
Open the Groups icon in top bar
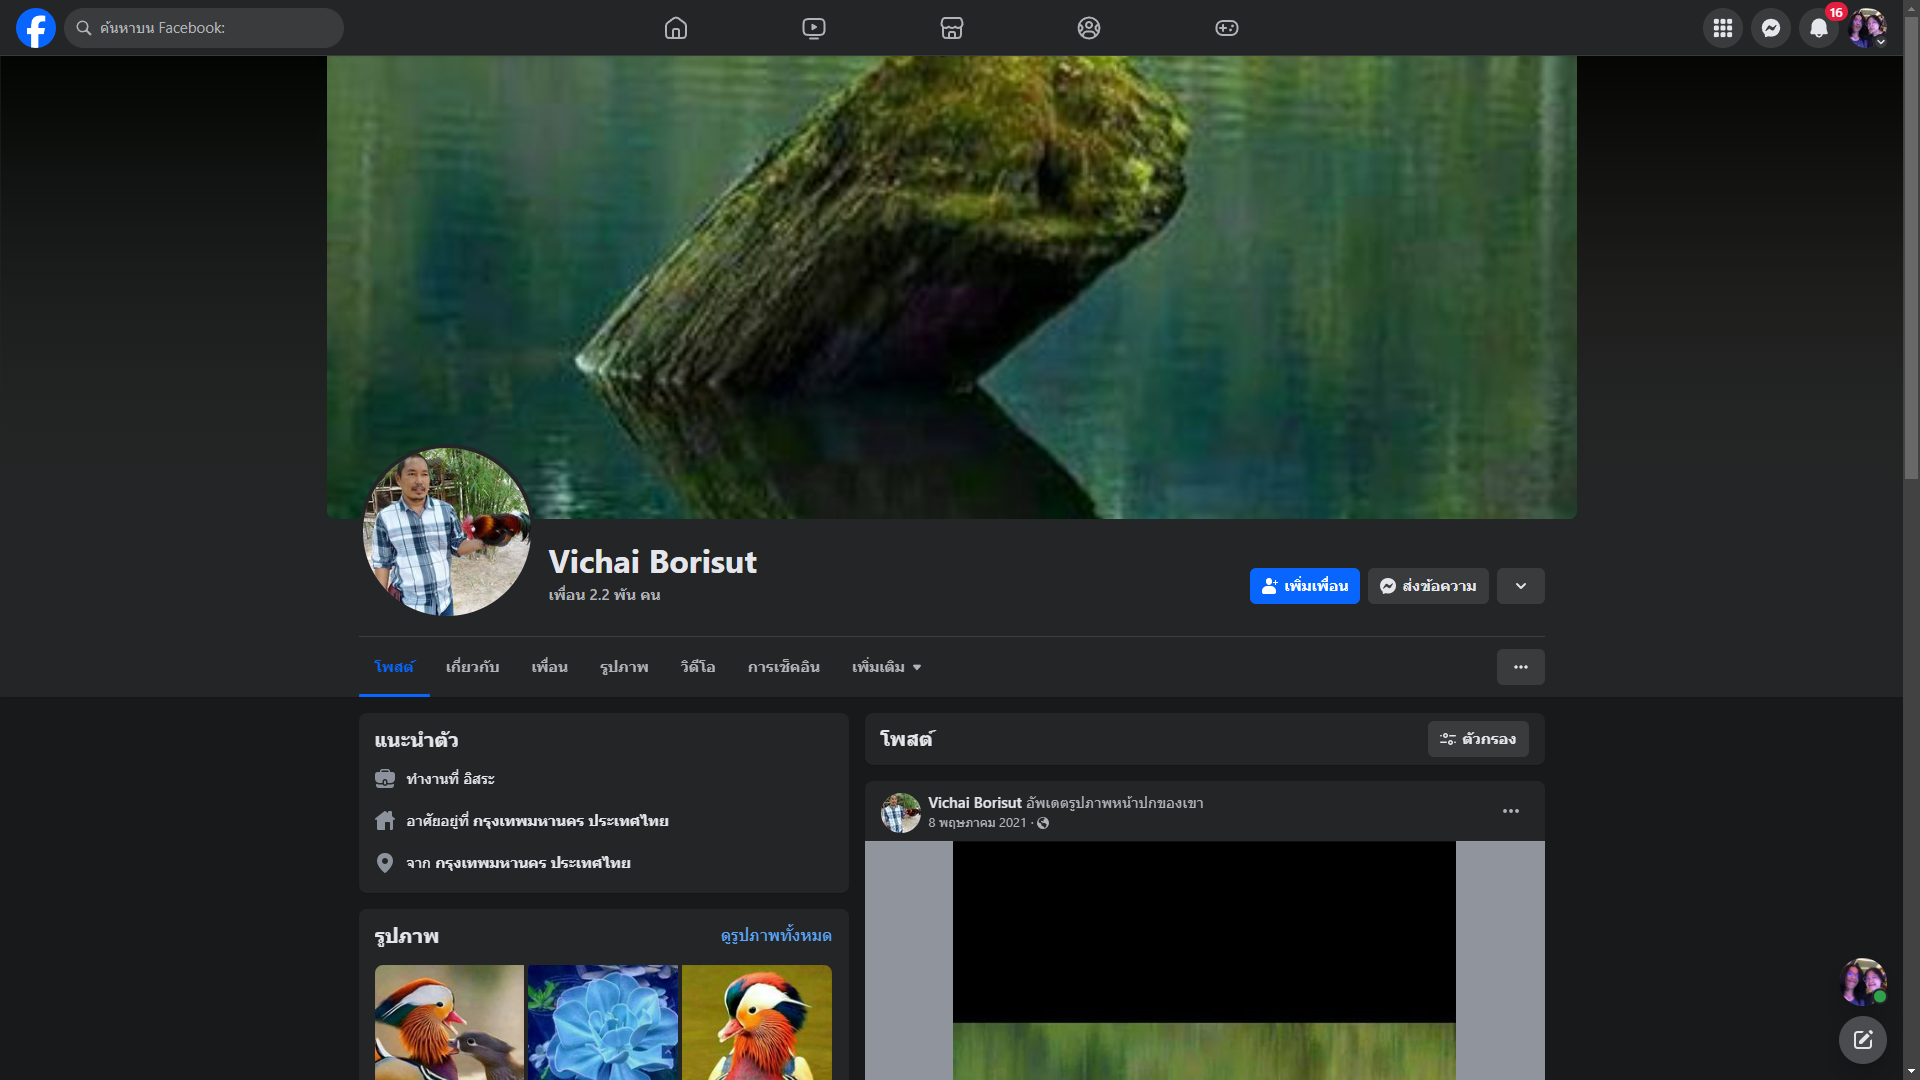click(1089, 28)
